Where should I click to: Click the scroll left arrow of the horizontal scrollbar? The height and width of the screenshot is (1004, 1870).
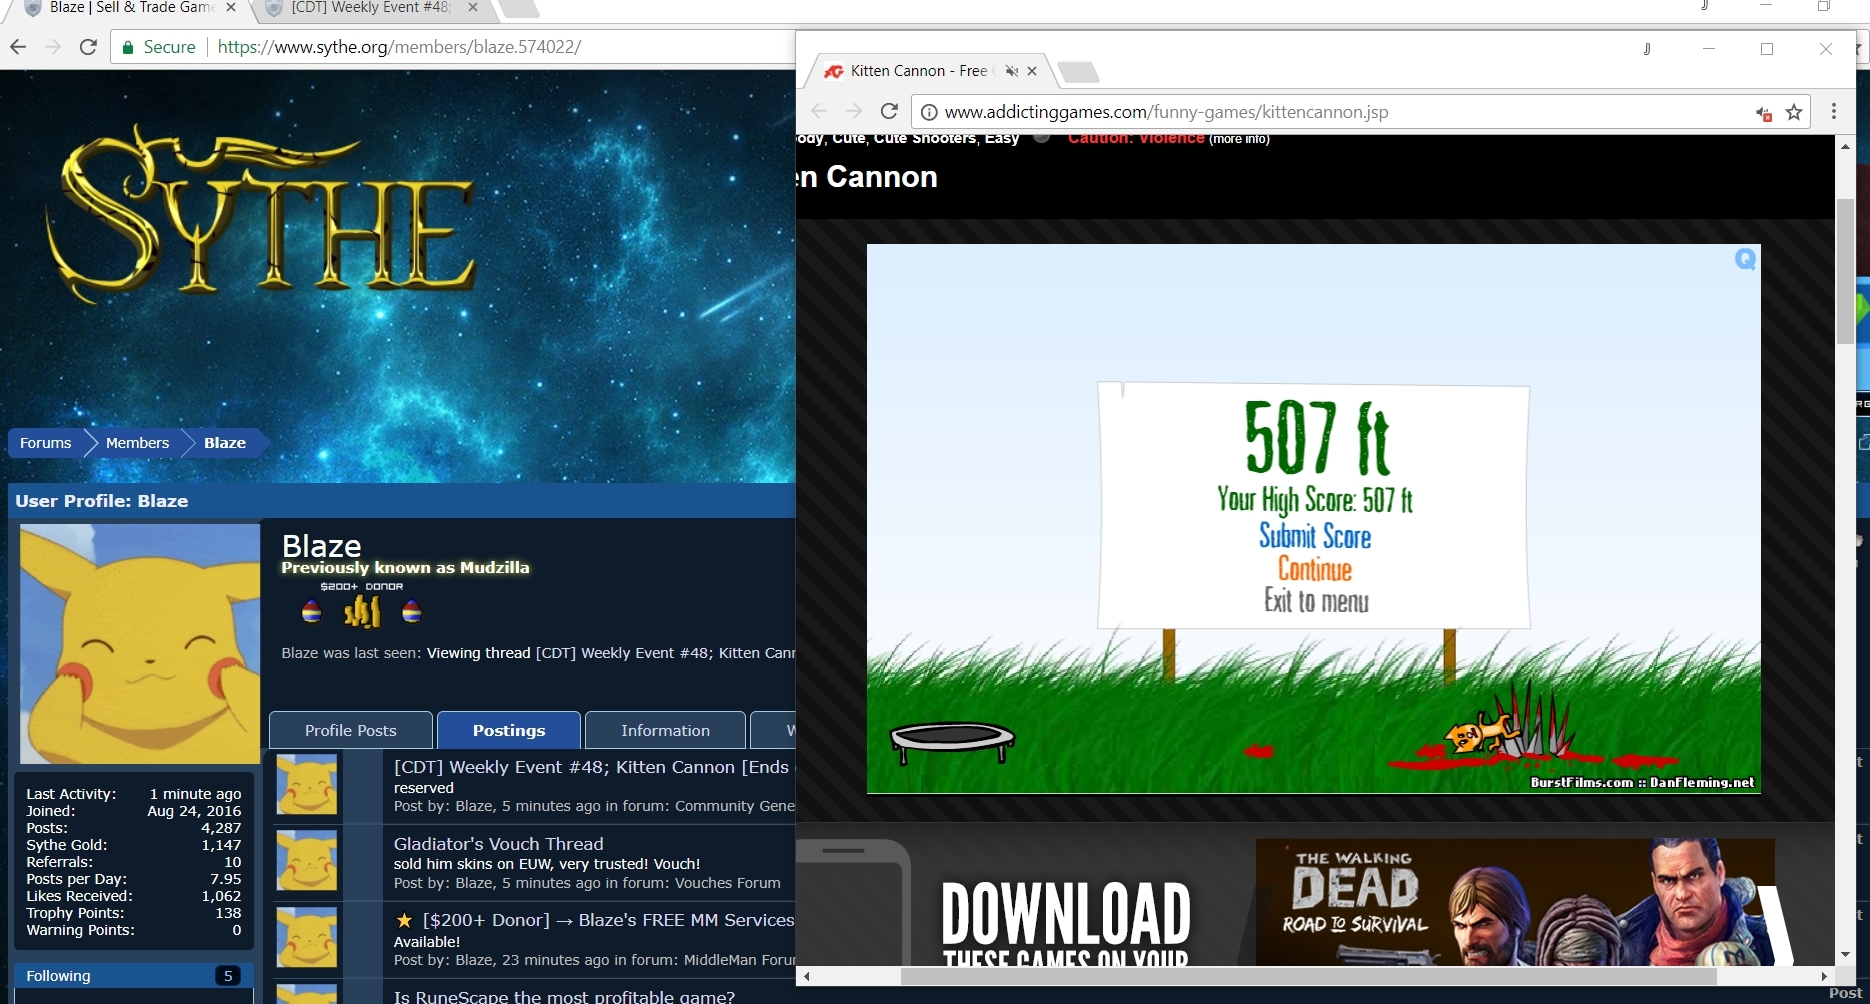coord(806,976)
